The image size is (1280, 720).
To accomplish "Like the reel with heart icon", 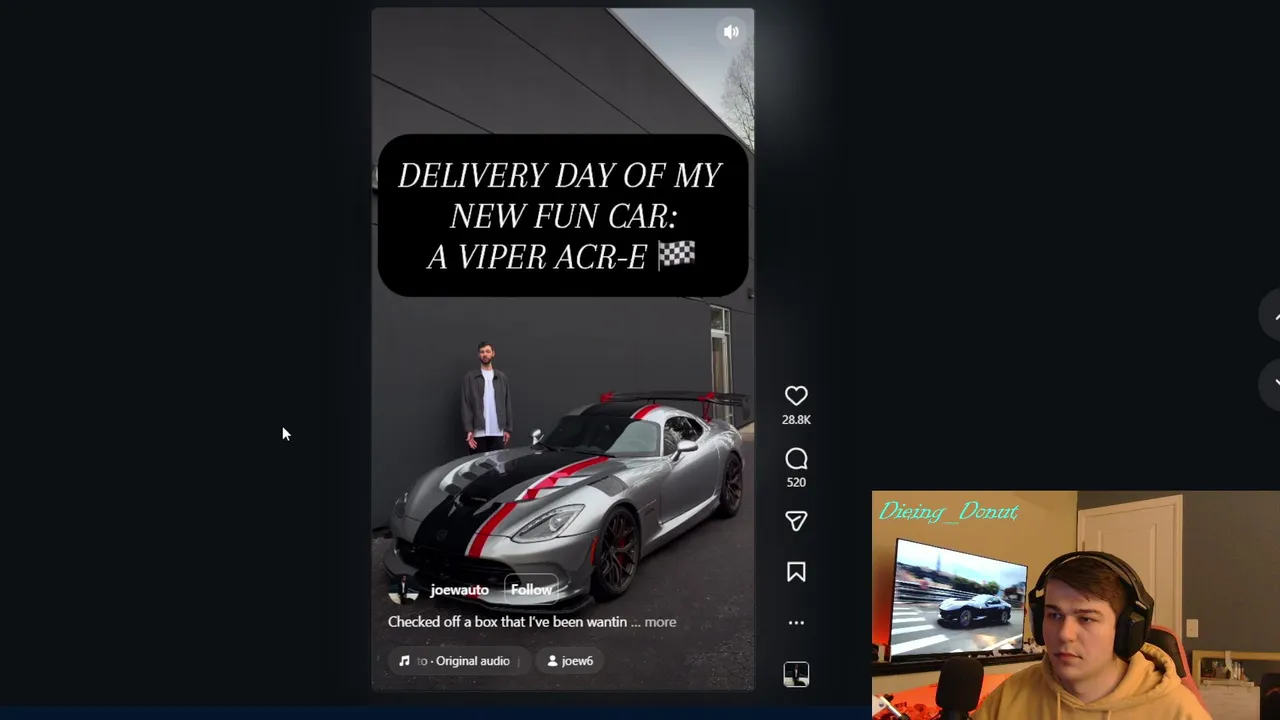I will point(796,396).
